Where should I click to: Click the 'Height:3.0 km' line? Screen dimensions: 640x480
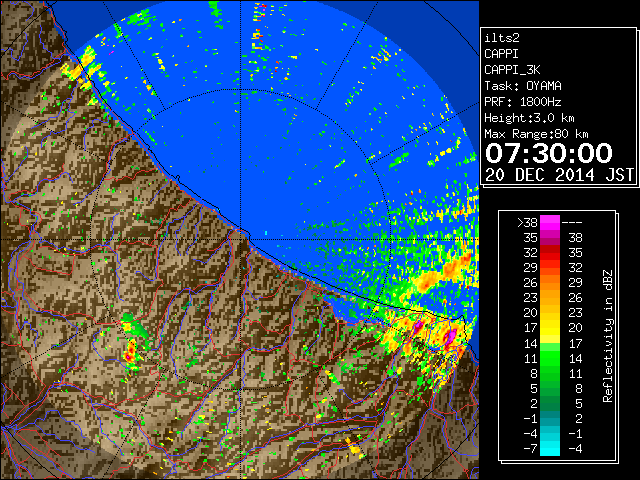click(x=529, y=118)
